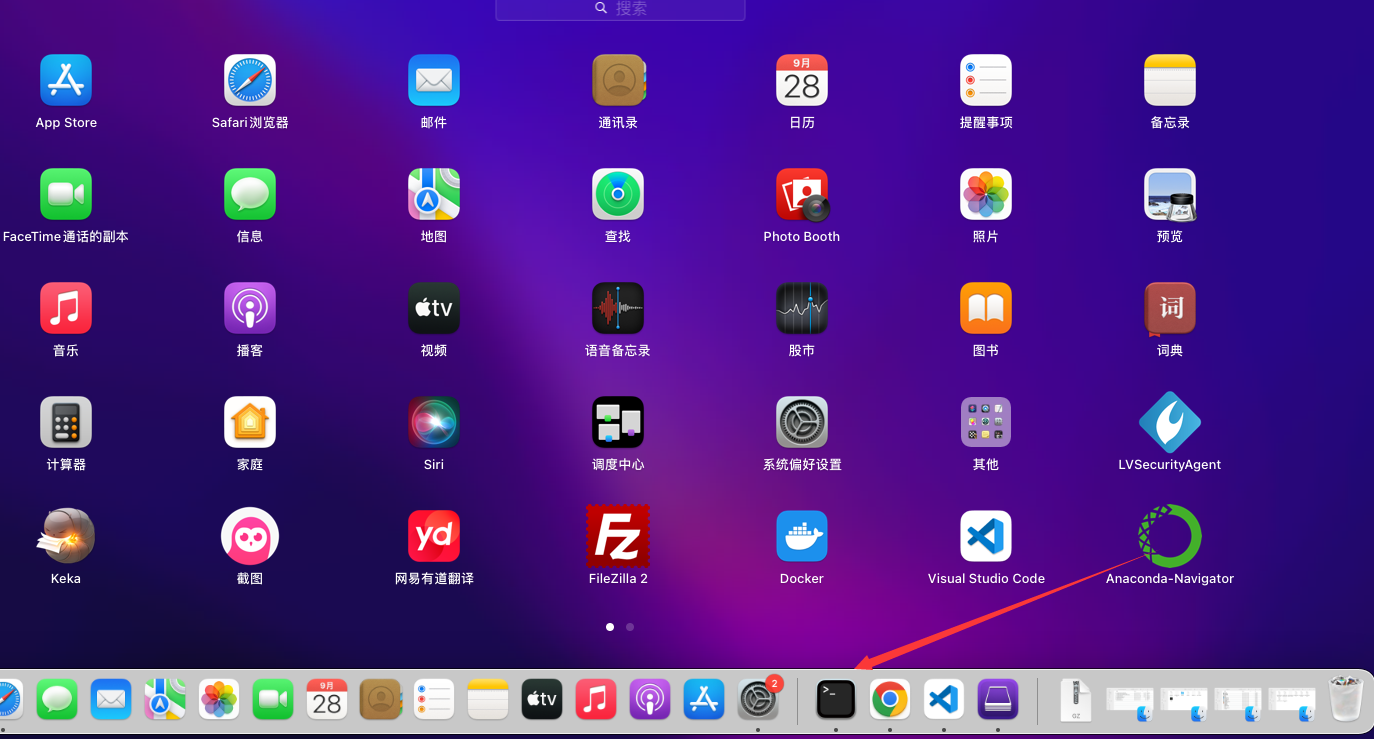
Task: Launch 视频 app in Launchpad
Action: 434,308
